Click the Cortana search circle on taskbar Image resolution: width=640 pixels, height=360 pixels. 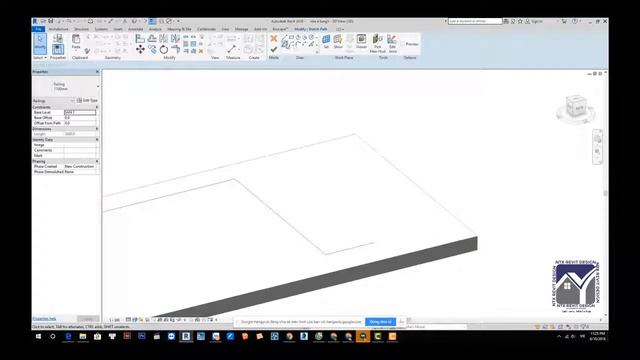click(x=53, y=336)
